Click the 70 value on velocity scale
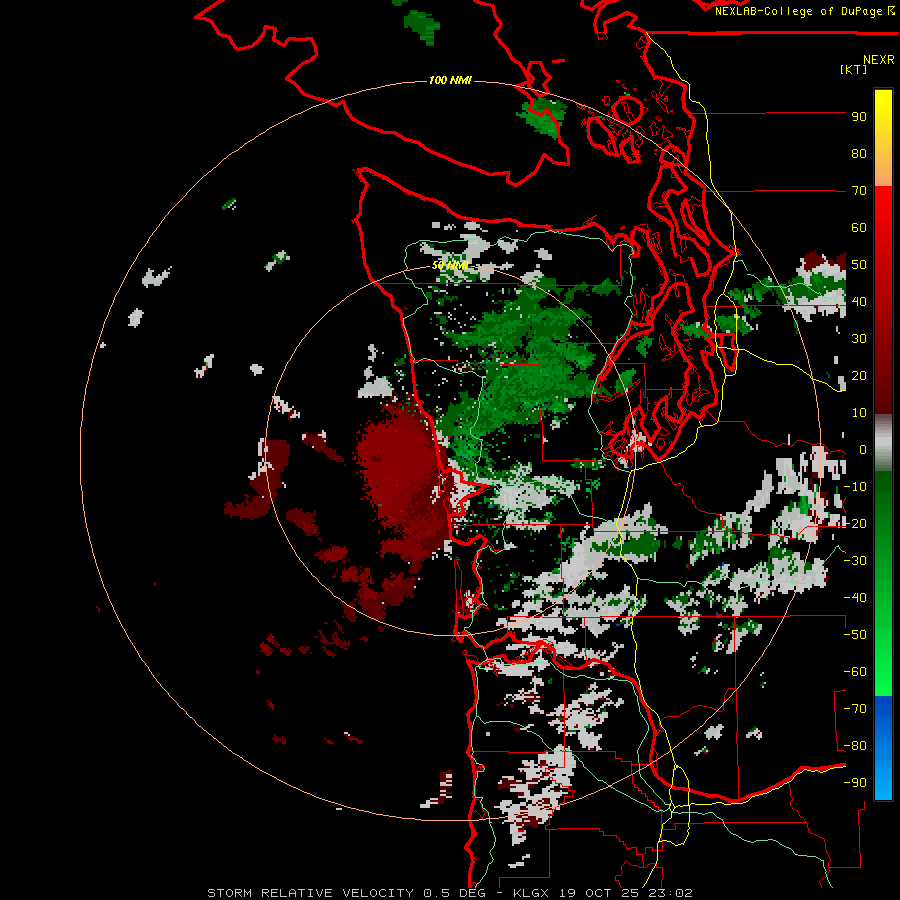 coord(859,191)
